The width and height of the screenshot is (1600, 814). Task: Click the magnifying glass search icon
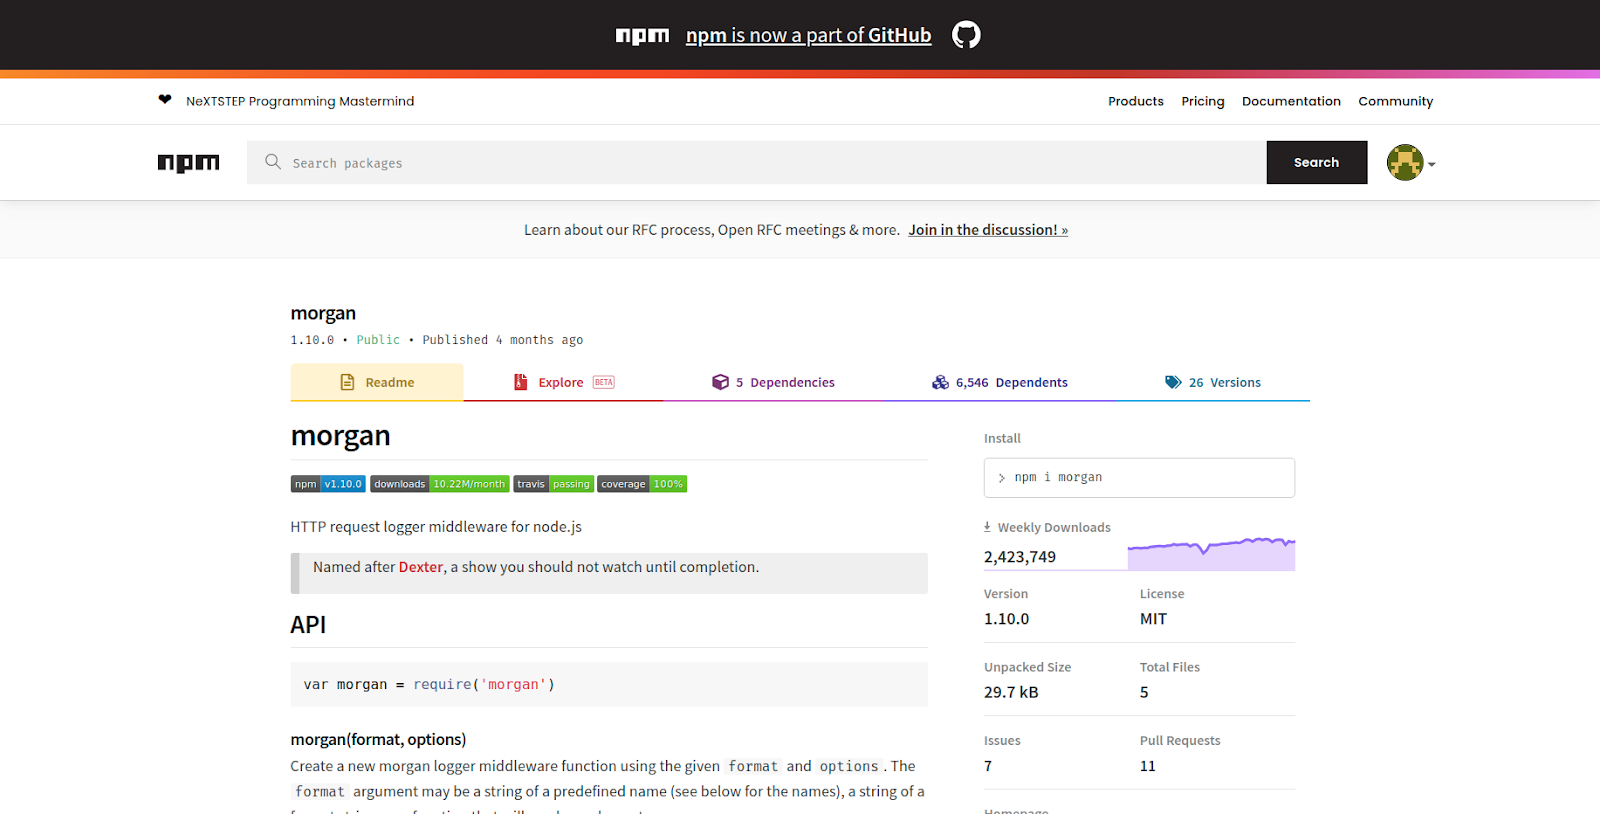tap(273, 162)
